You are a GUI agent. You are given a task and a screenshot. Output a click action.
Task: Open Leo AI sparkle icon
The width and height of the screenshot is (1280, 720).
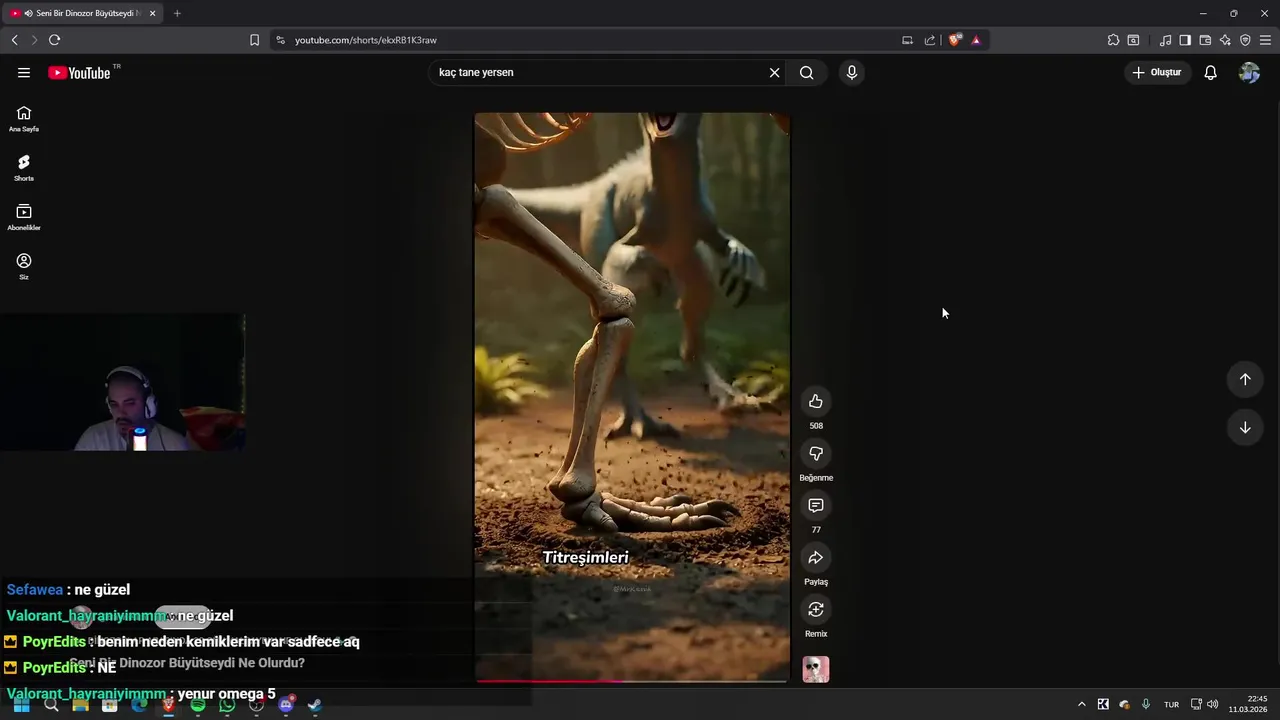coord(1225,40)
